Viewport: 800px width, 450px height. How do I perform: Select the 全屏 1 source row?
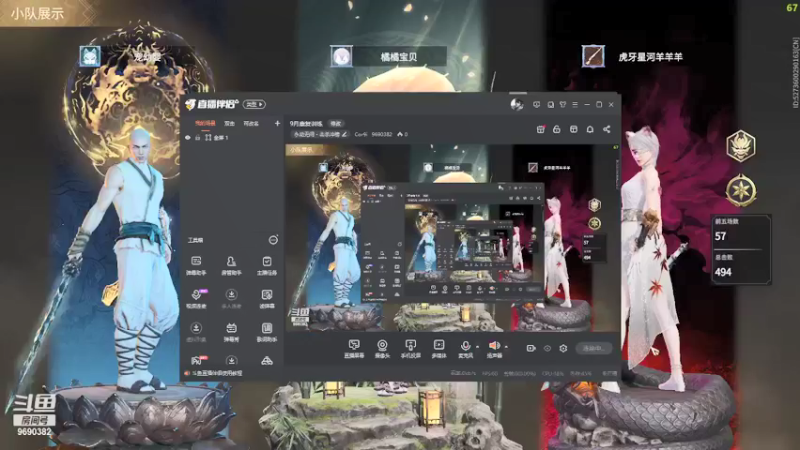233,138
